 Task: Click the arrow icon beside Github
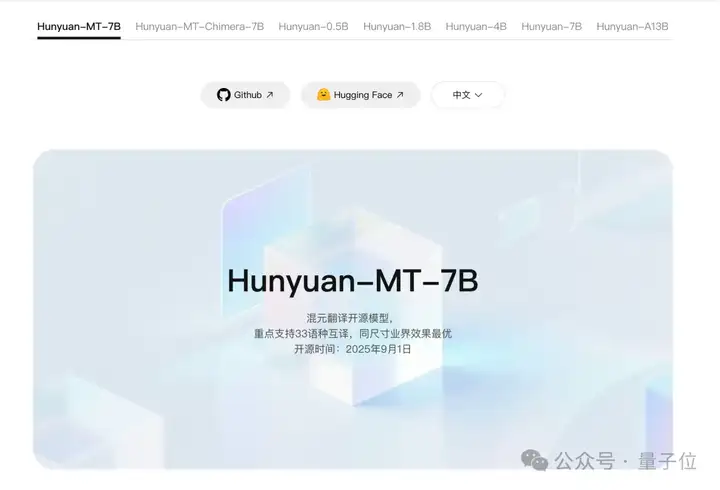270,95
